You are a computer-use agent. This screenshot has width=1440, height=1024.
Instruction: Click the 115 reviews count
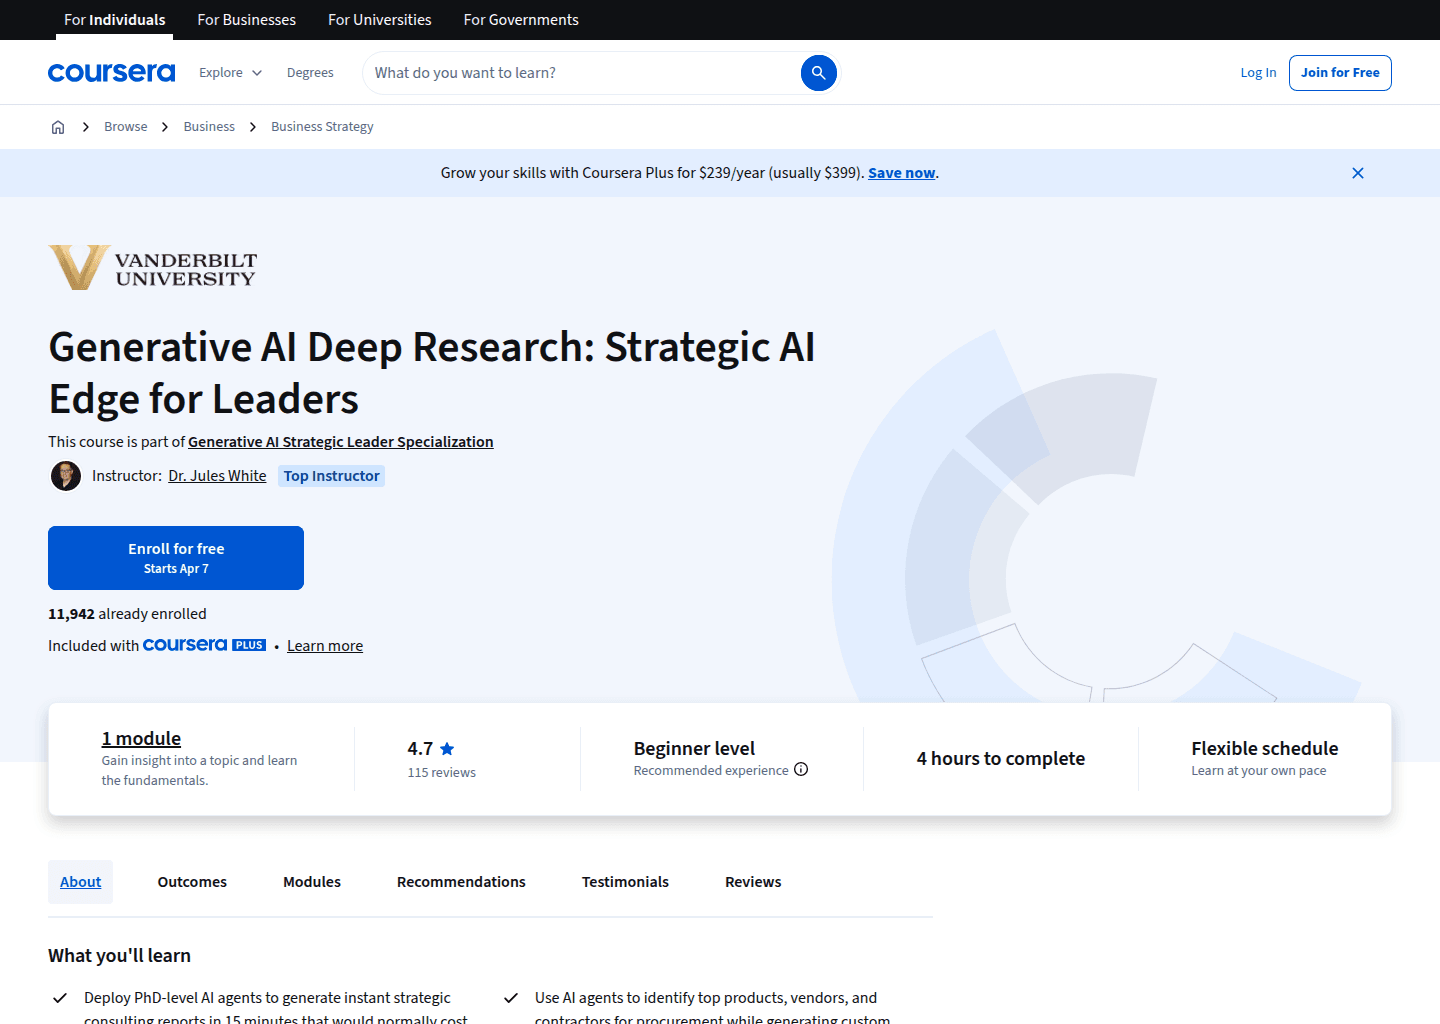click(x=441, y=771)
